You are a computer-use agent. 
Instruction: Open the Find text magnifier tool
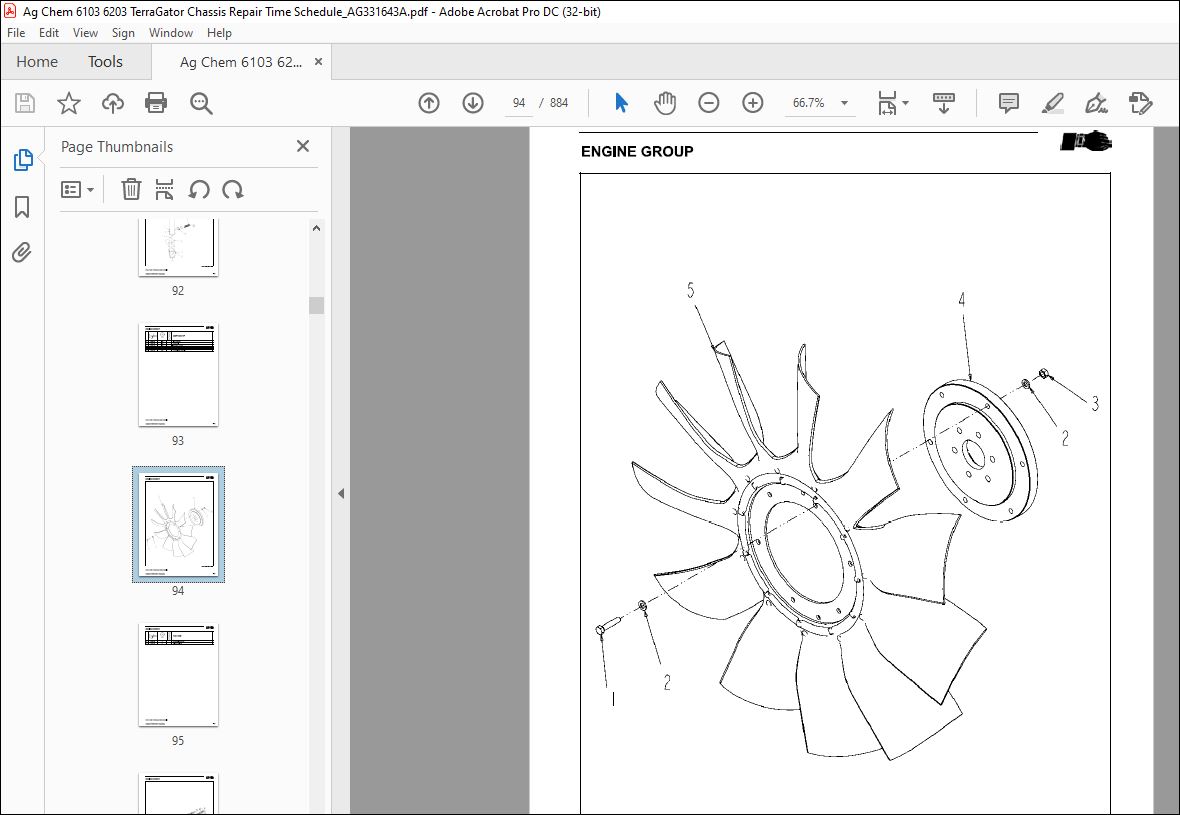(201, 103)
